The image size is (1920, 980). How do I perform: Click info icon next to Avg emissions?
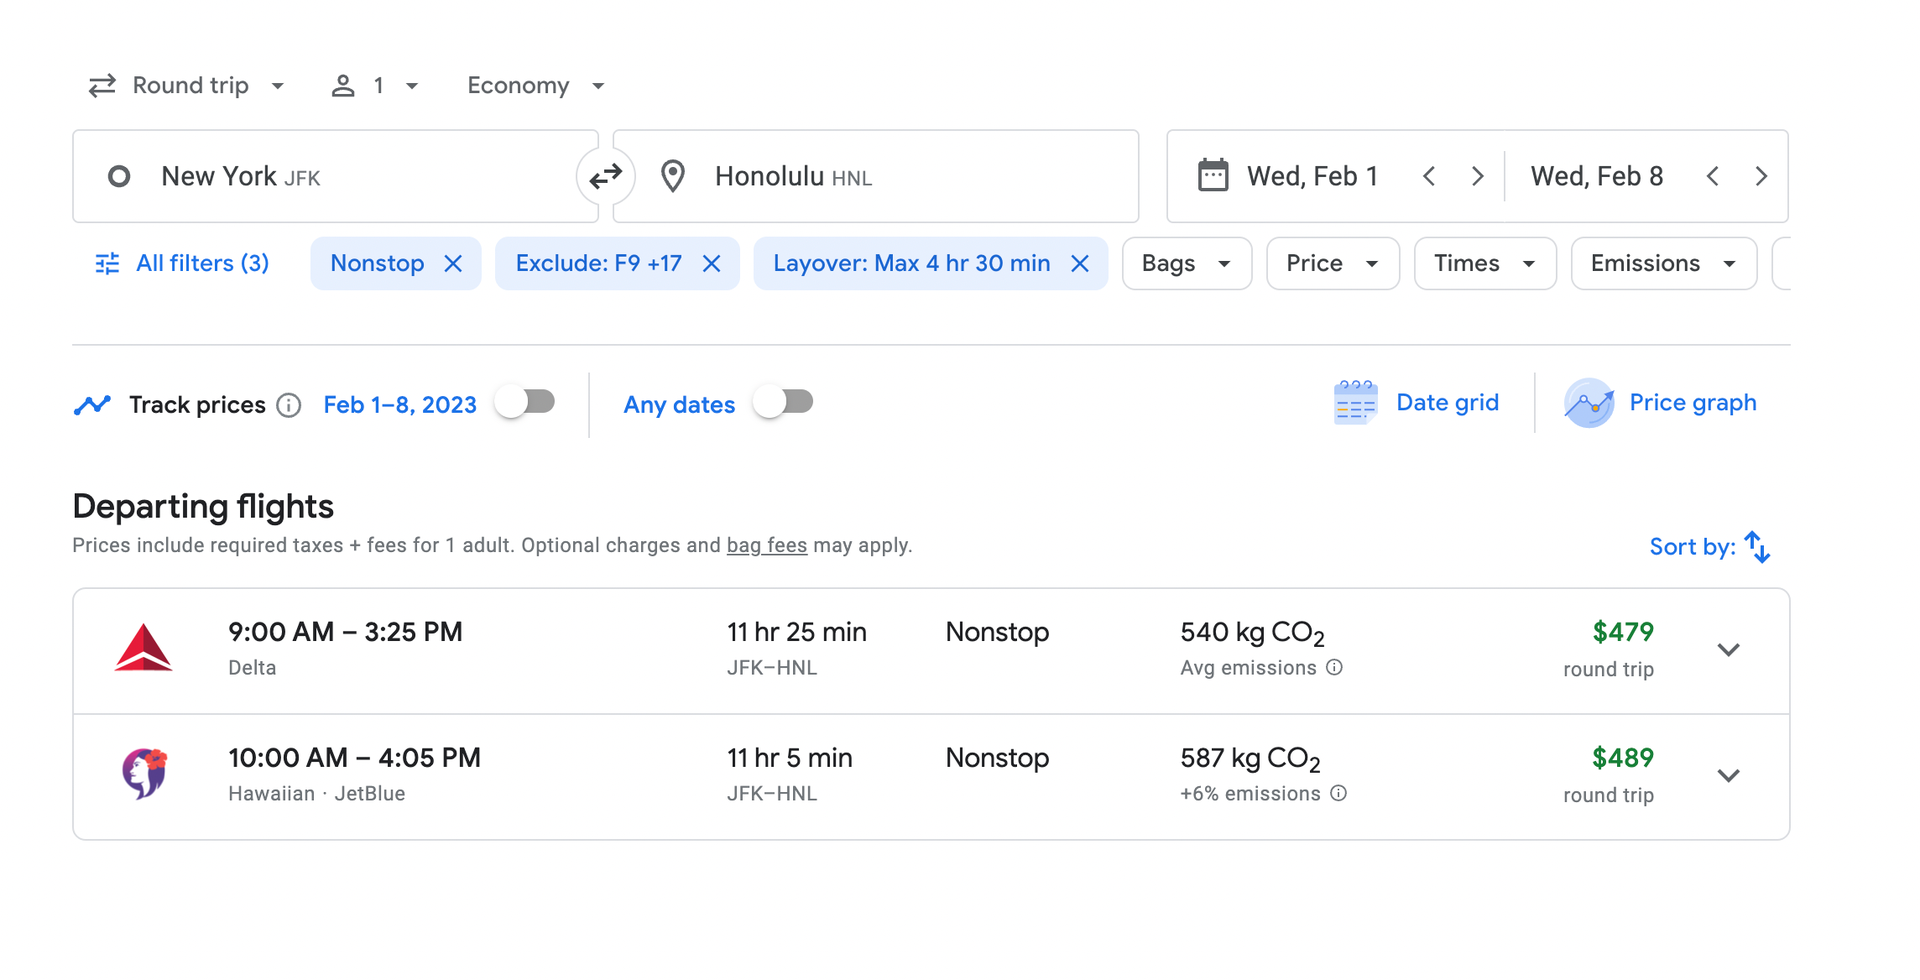[1334, 668]
